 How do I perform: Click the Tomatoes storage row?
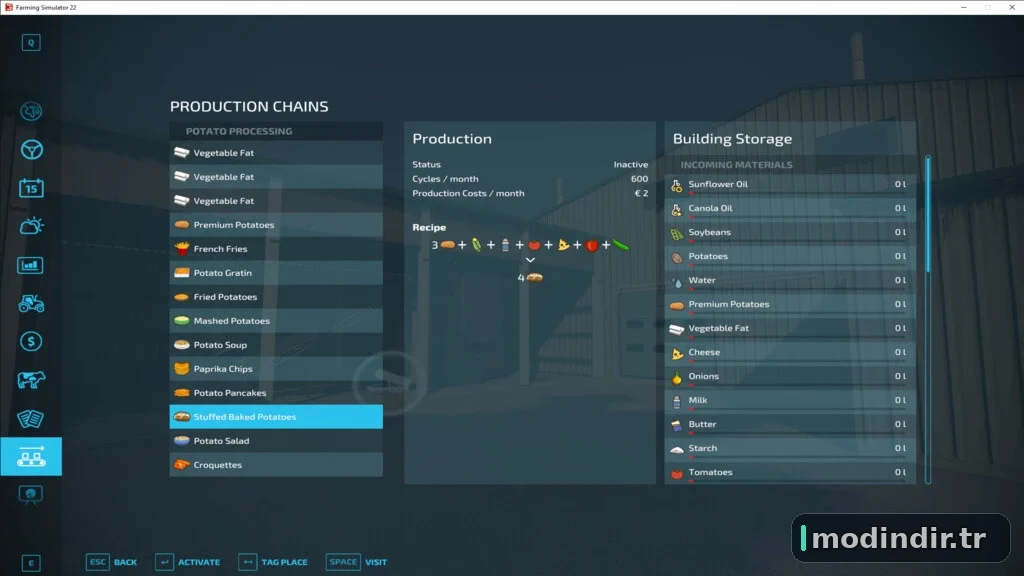point(790,473)
